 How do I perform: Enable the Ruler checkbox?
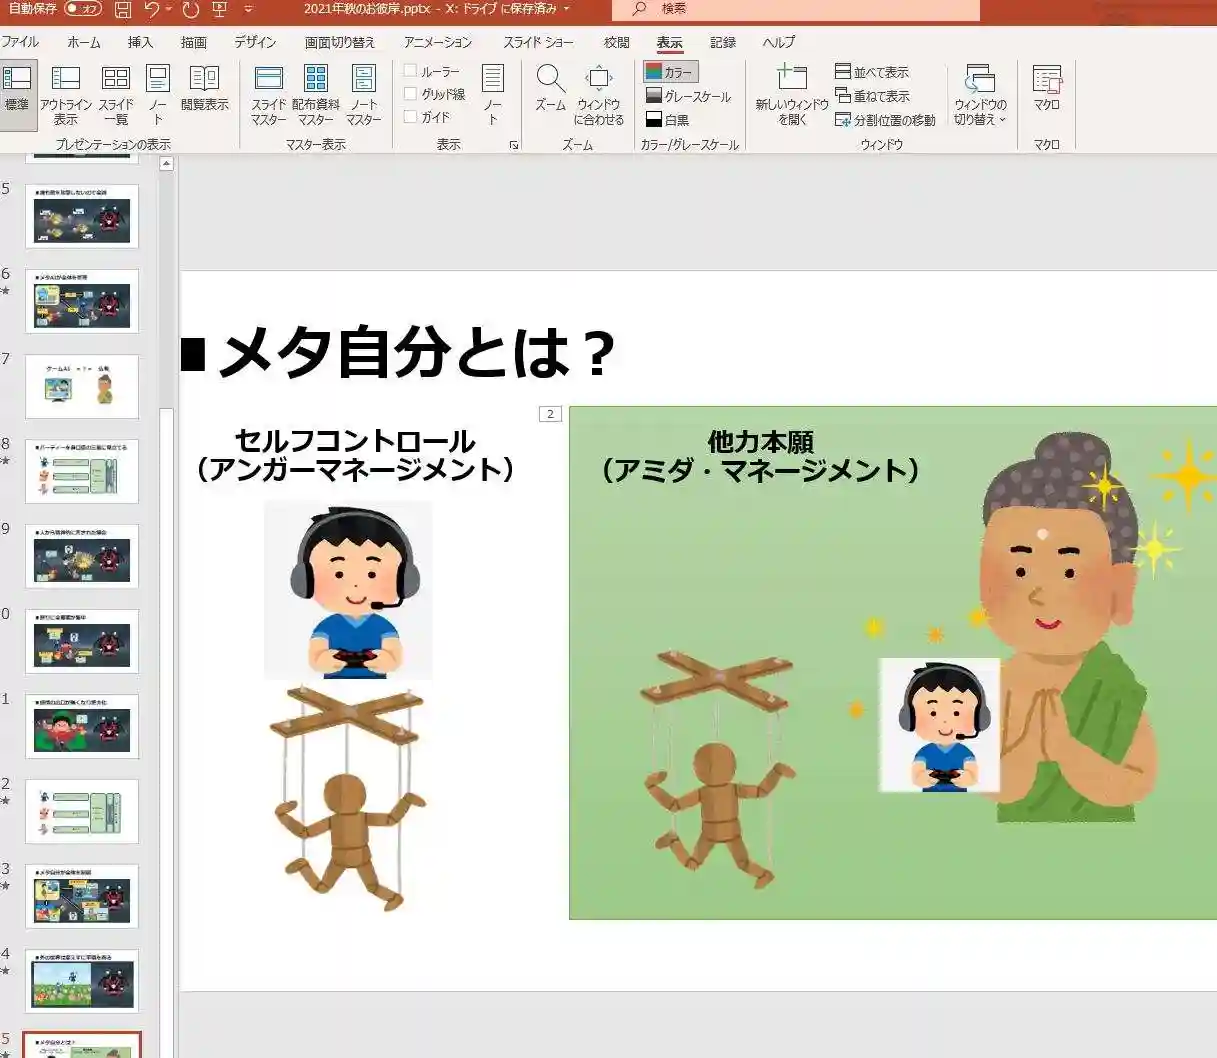coord(411,71)
